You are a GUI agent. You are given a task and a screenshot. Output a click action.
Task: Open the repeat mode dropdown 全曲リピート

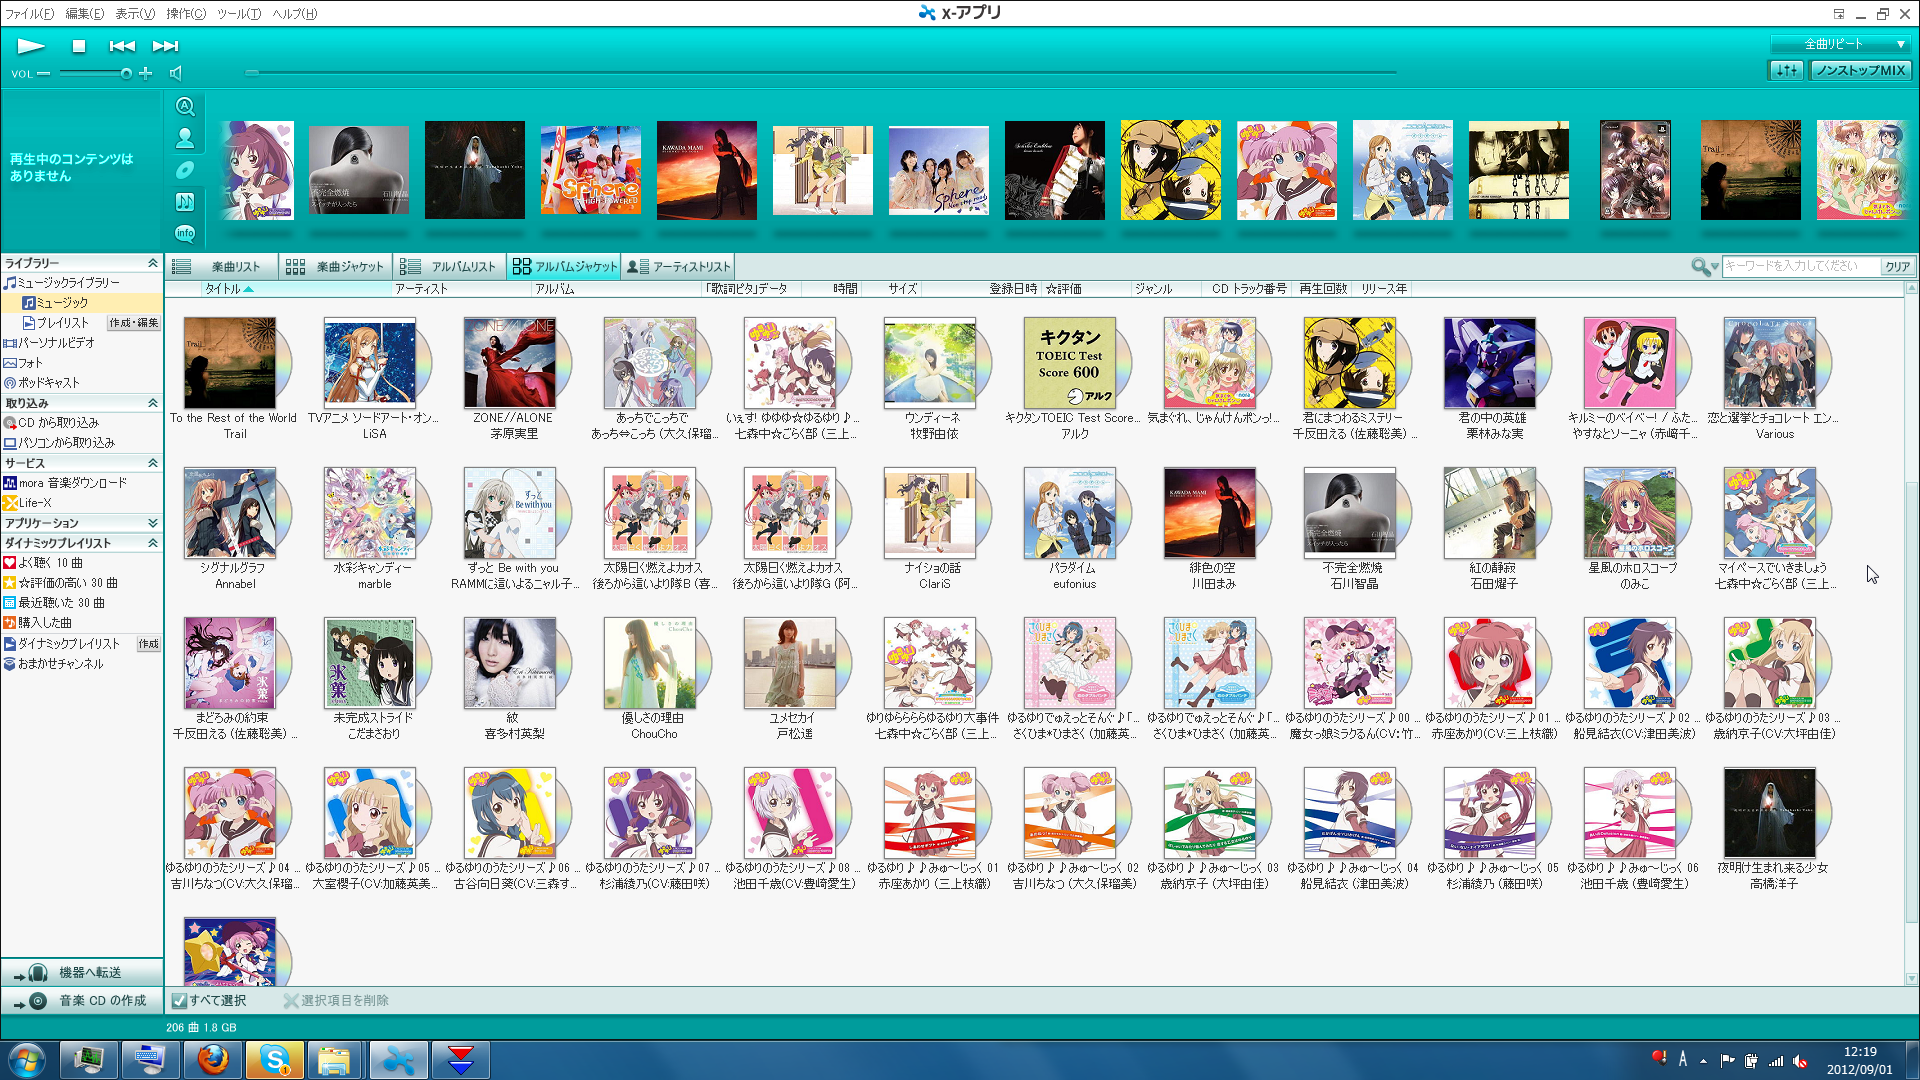point(1840,44)
